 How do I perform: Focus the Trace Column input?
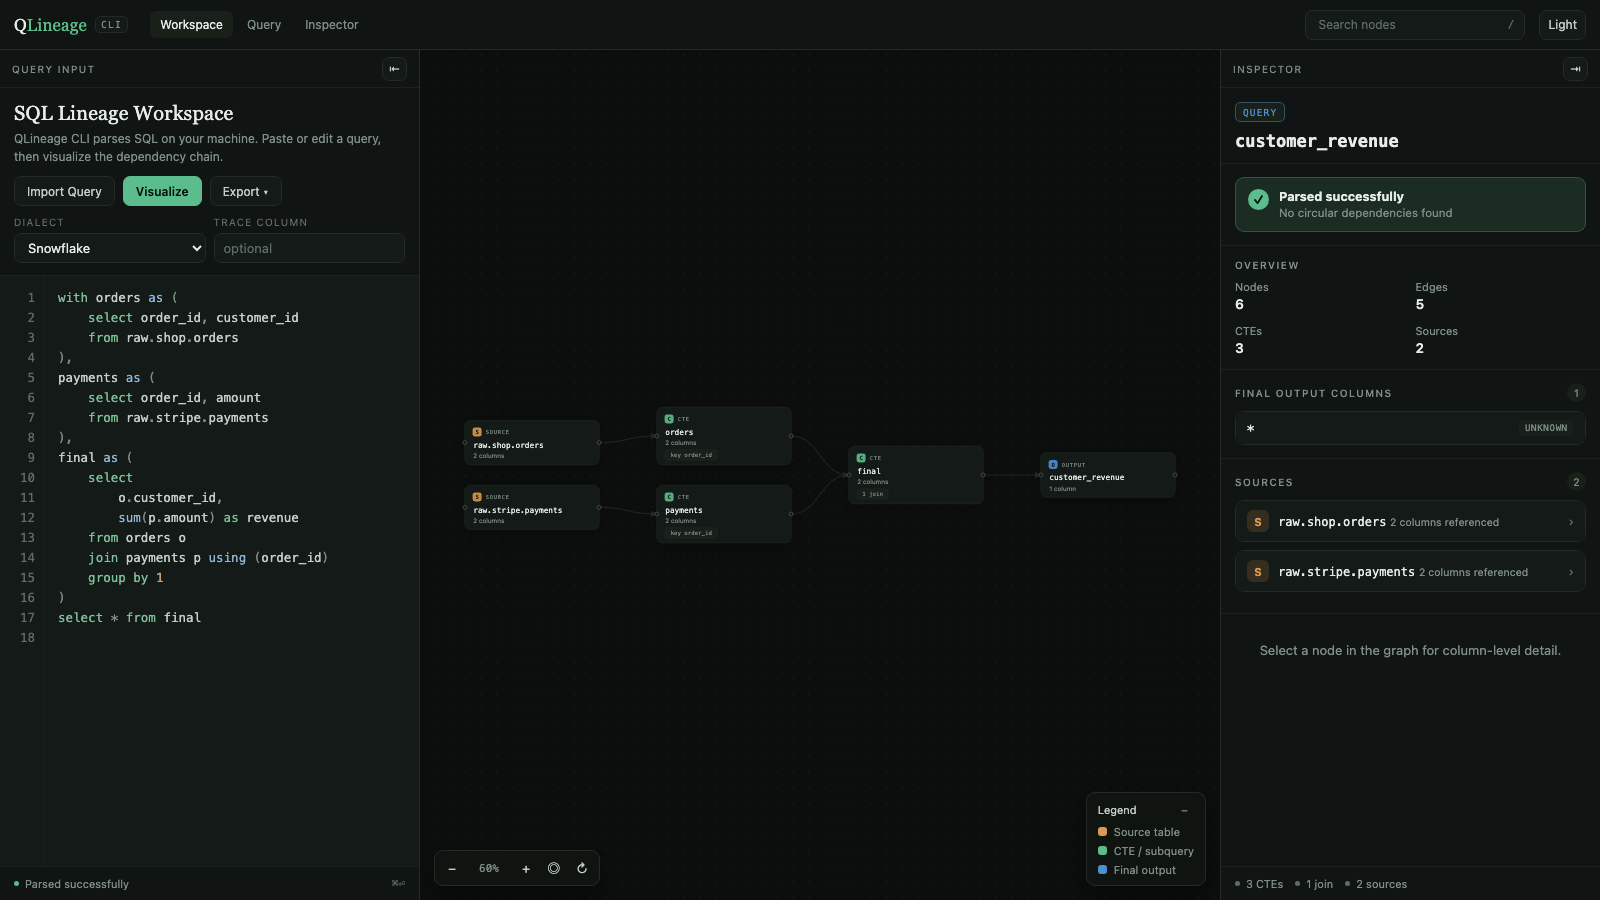coord(309,248)
